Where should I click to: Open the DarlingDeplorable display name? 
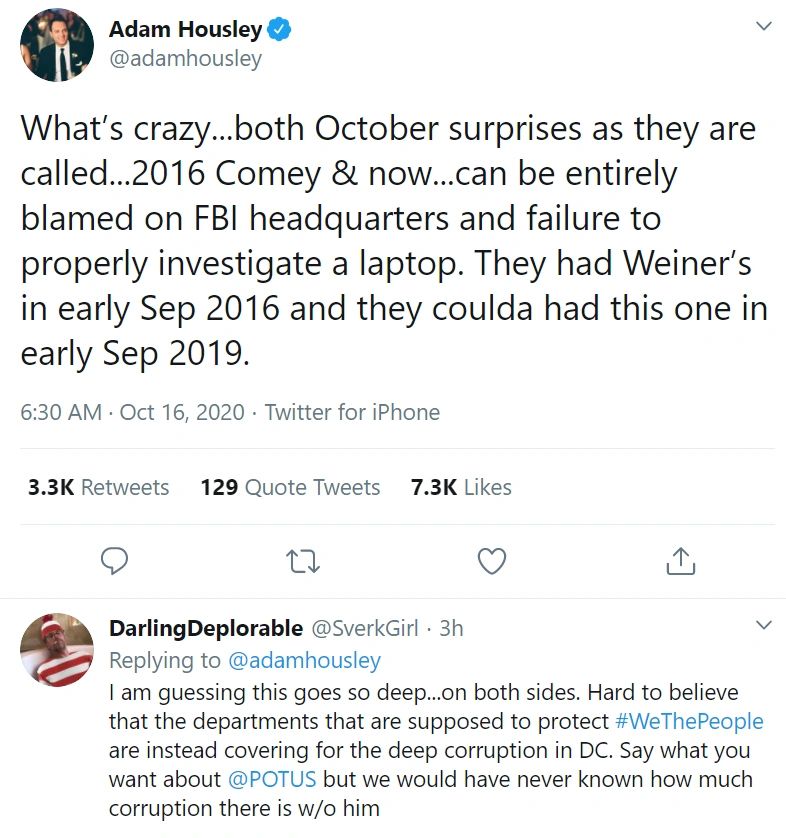205,628
